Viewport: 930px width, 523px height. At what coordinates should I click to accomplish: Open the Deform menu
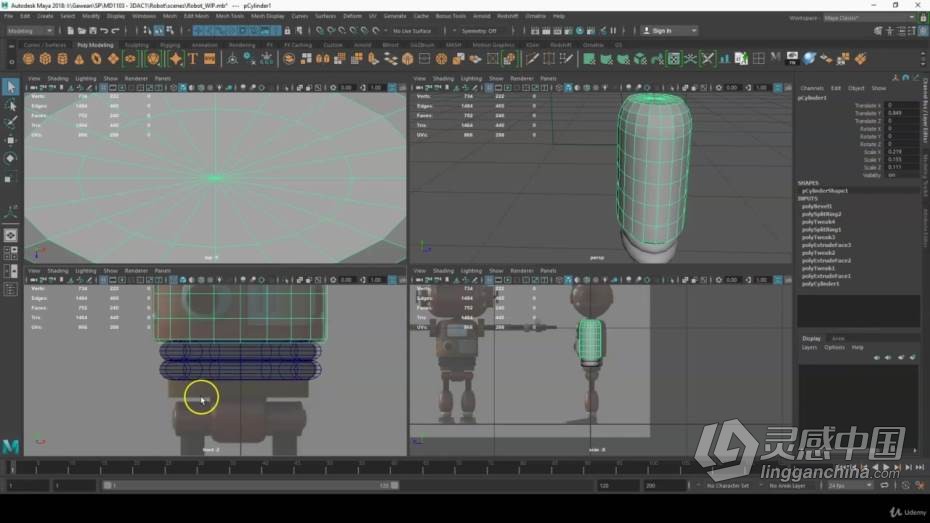click(x=352, y=16)
